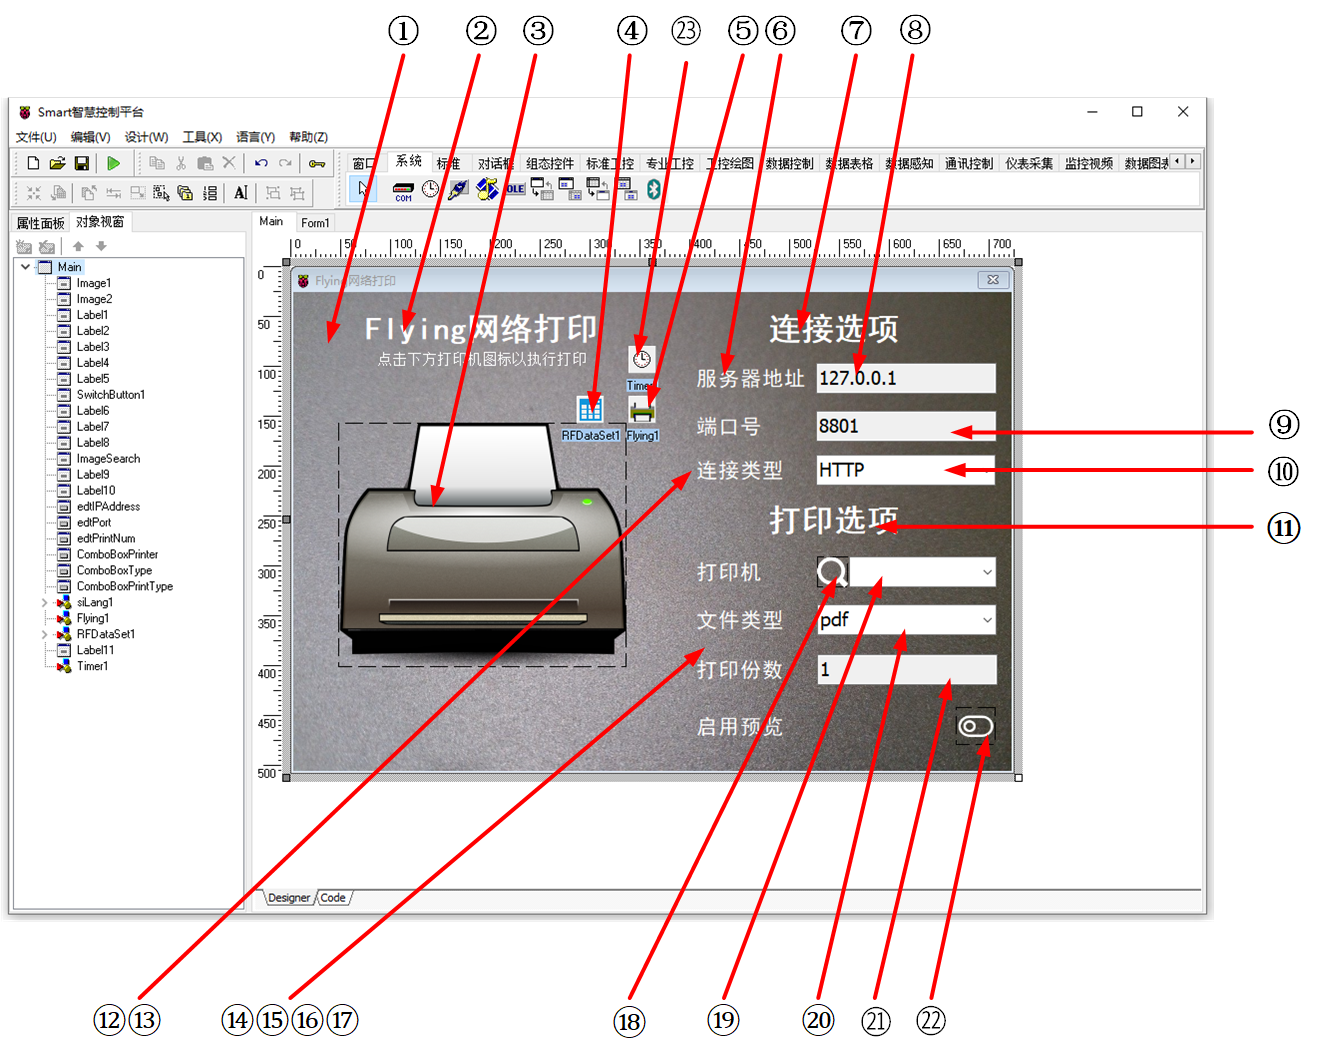
Task: Expand the siLang1 tree node
Action: click(x=45, y=603)
